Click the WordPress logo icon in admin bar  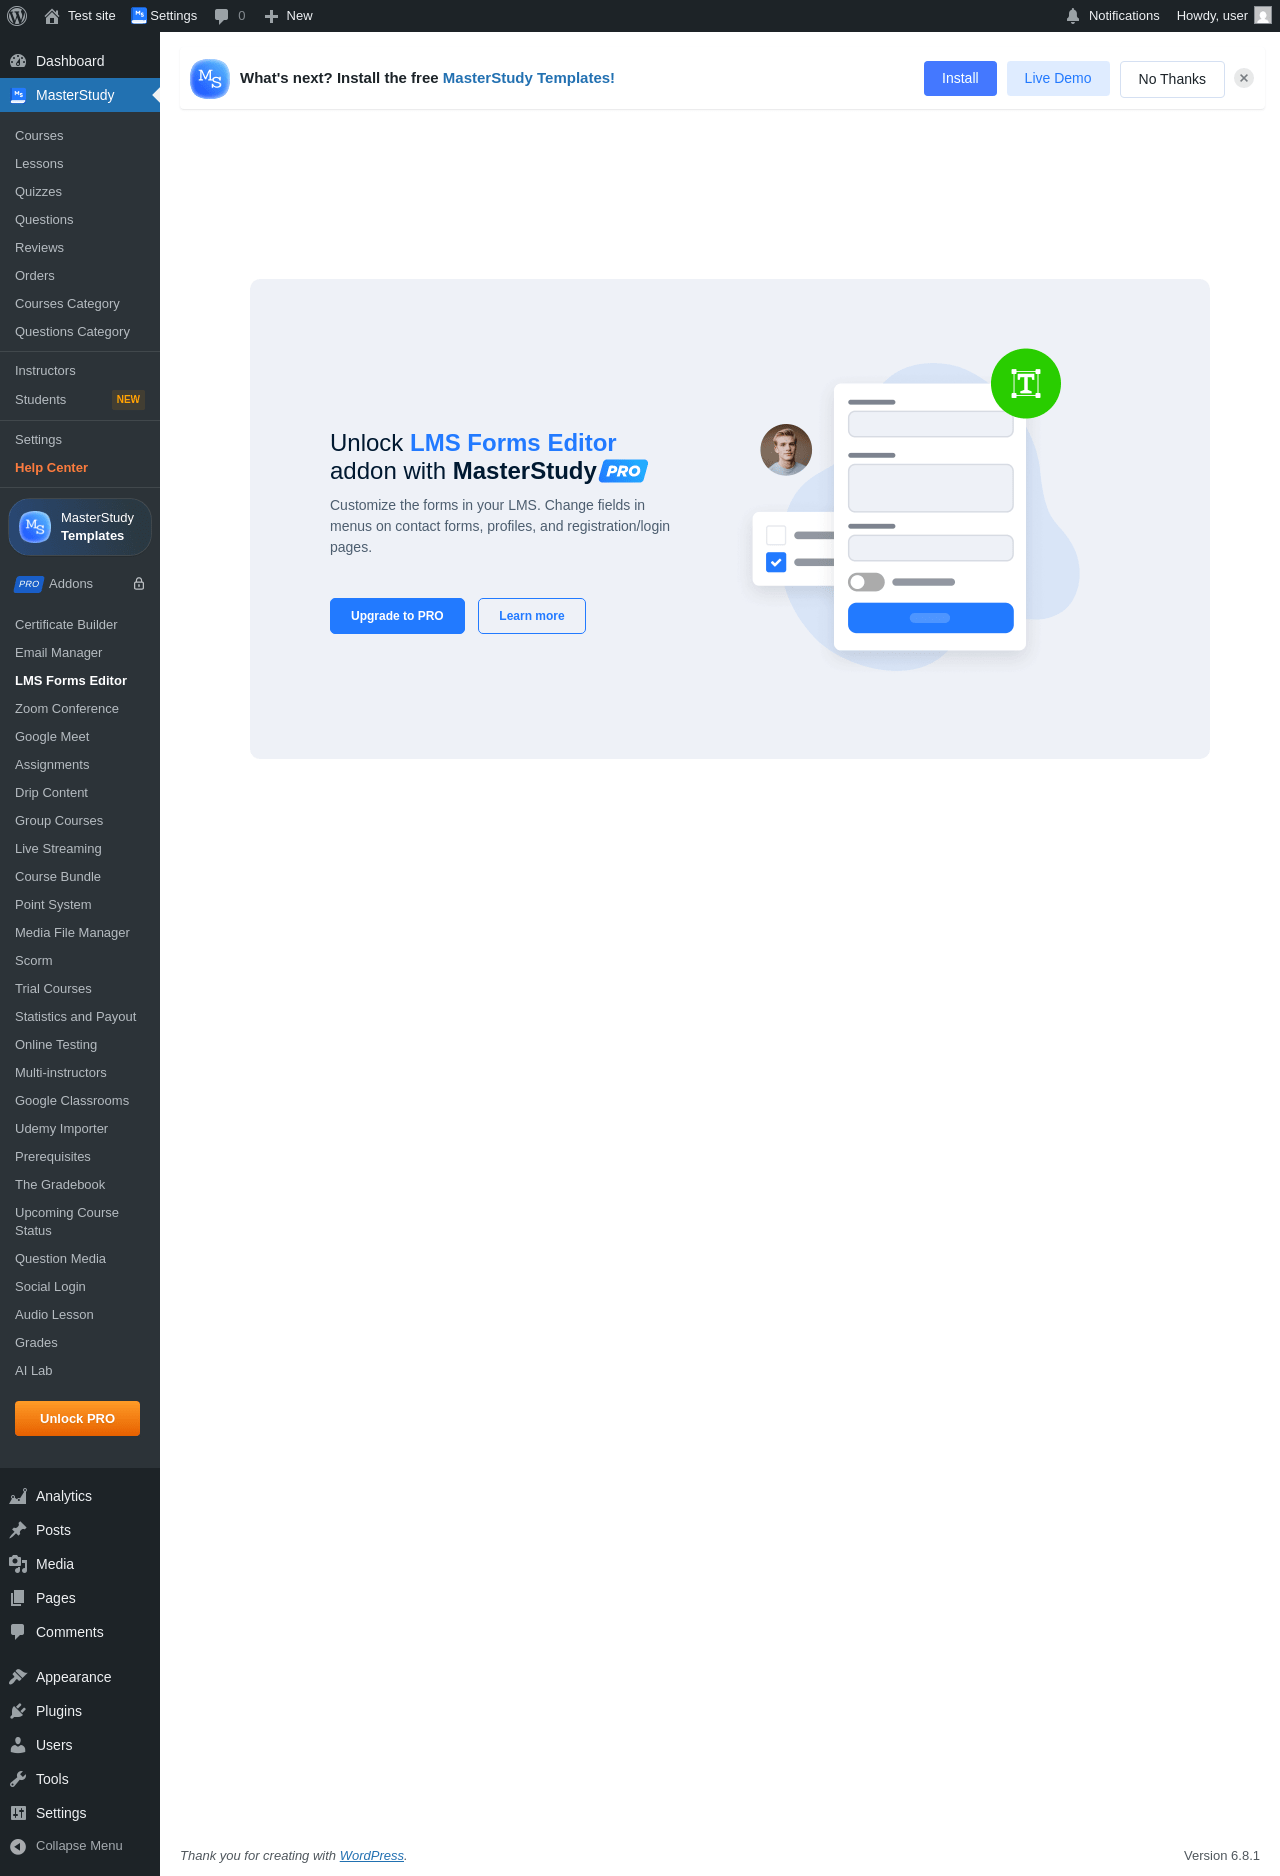click(17, 16)
